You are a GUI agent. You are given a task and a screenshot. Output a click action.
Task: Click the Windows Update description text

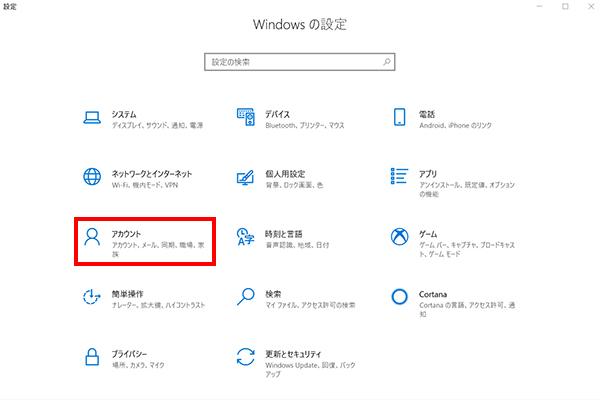(310, 370)
